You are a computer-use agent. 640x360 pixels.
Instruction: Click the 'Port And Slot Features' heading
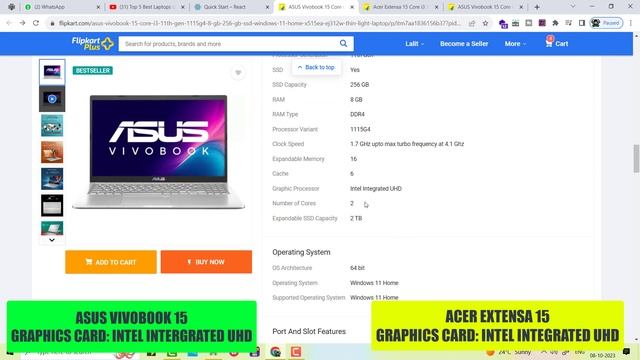pyautogui.click(x=309, y=331)
